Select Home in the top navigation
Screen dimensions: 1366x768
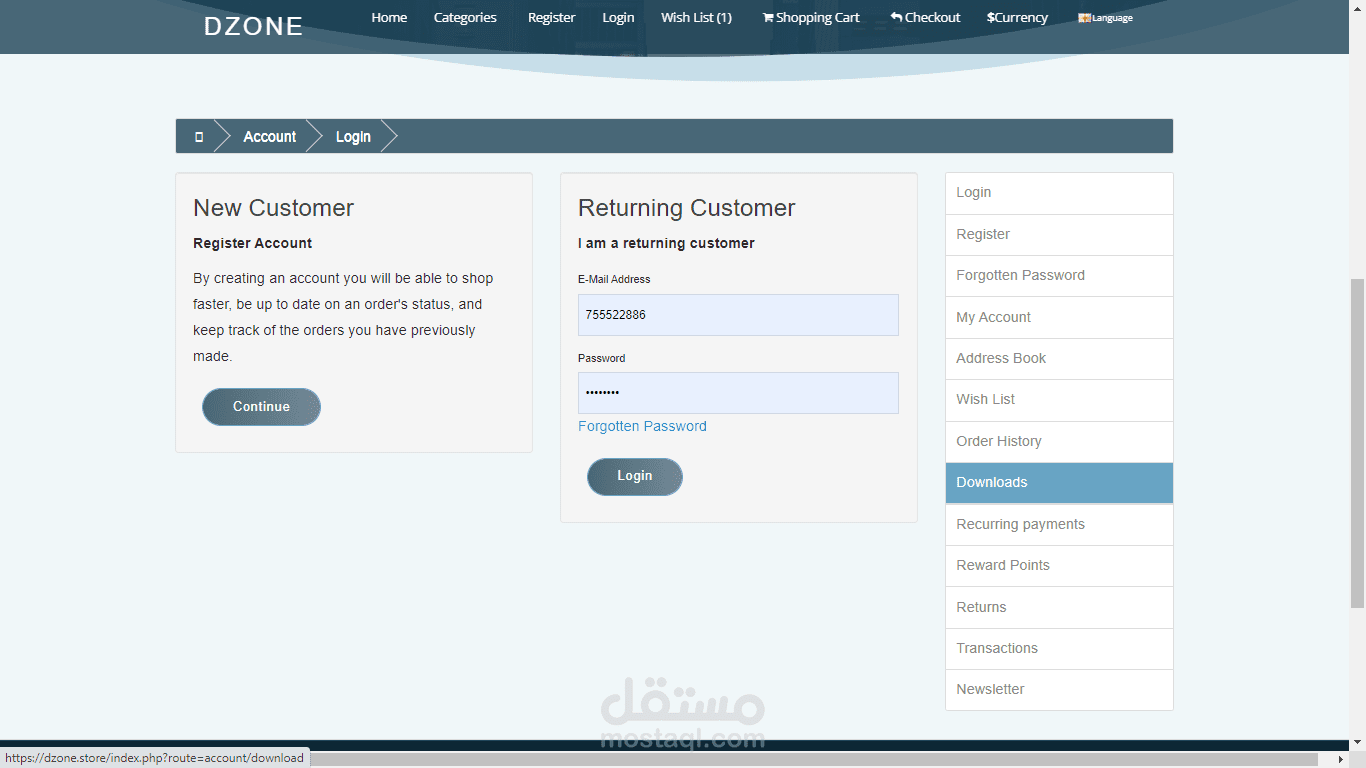pos(389,17)
